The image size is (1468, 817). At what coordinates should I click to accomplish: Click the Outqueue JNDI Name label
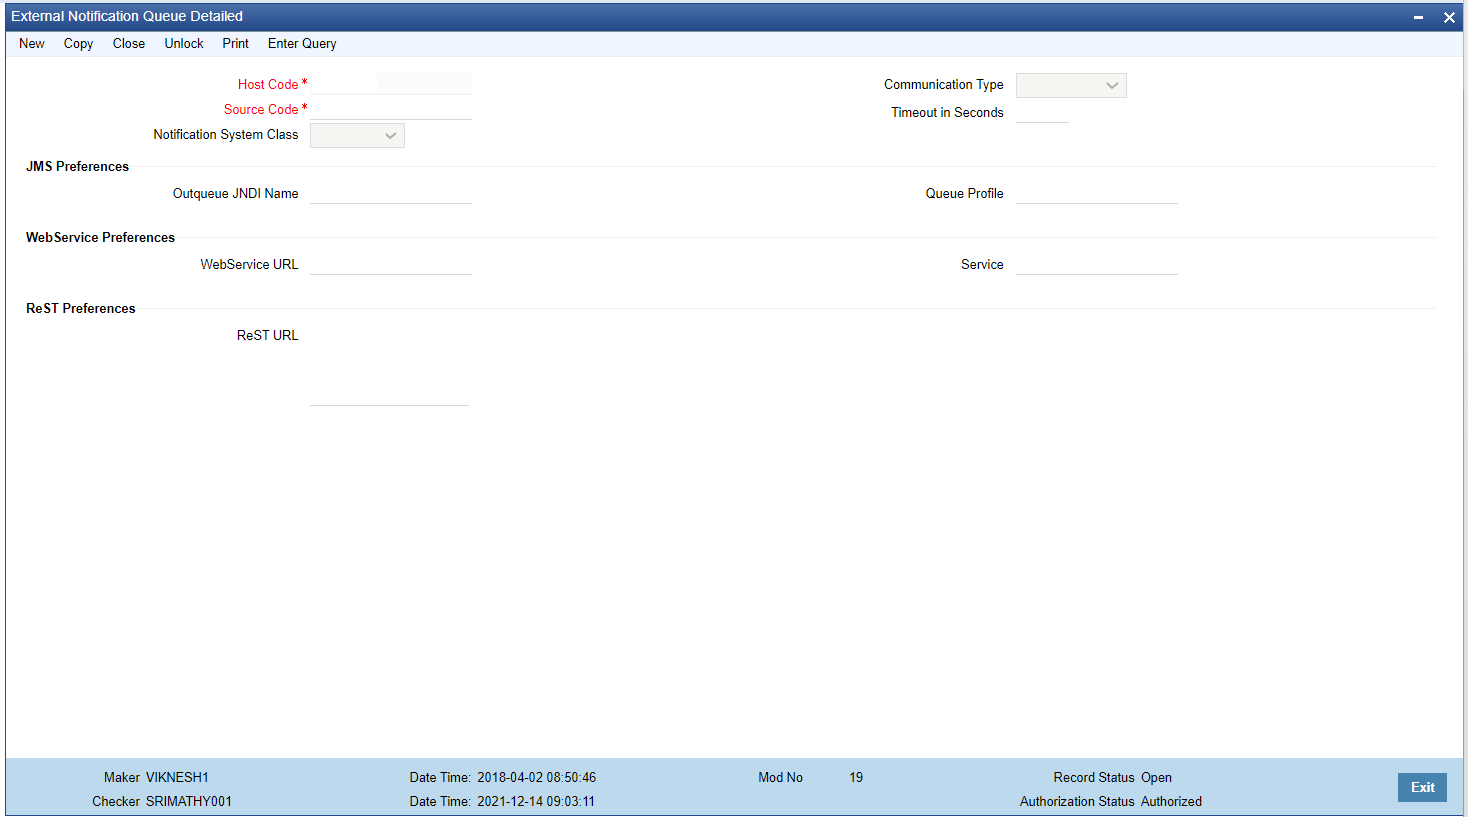tap(236, 194)
